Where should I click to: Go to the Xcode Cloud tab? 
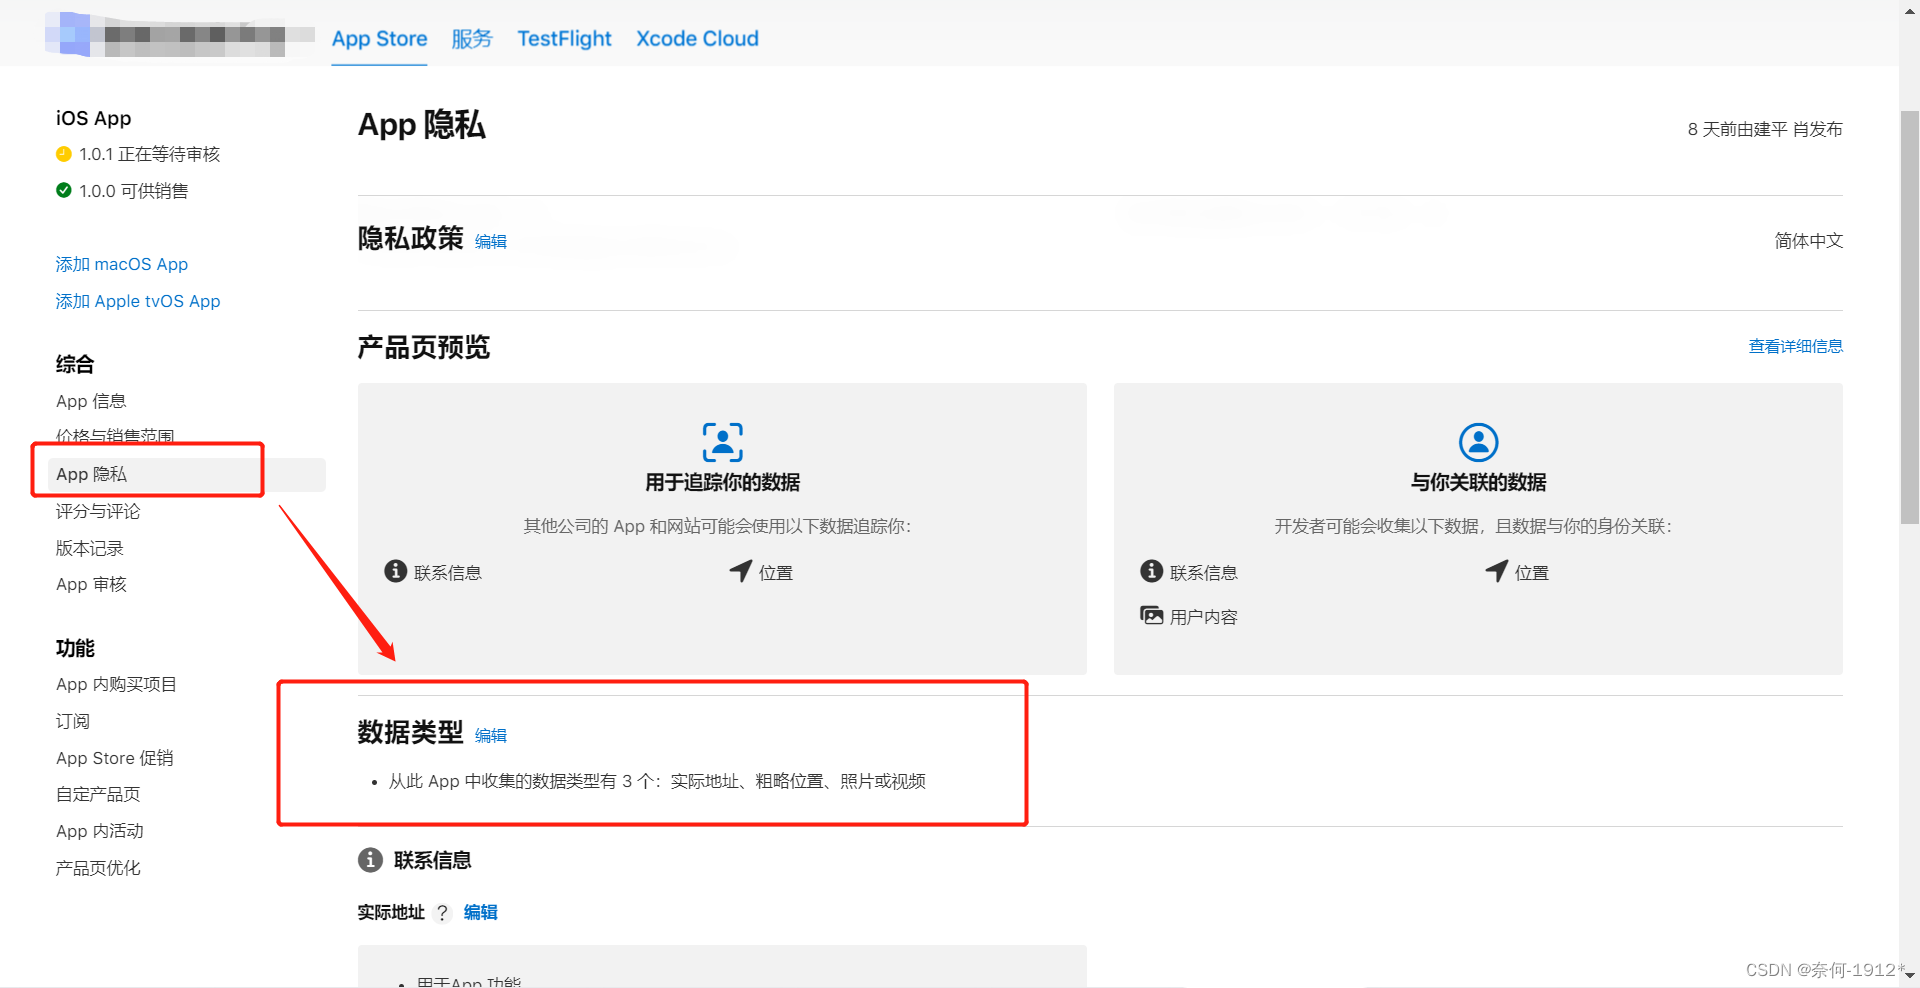697,39
